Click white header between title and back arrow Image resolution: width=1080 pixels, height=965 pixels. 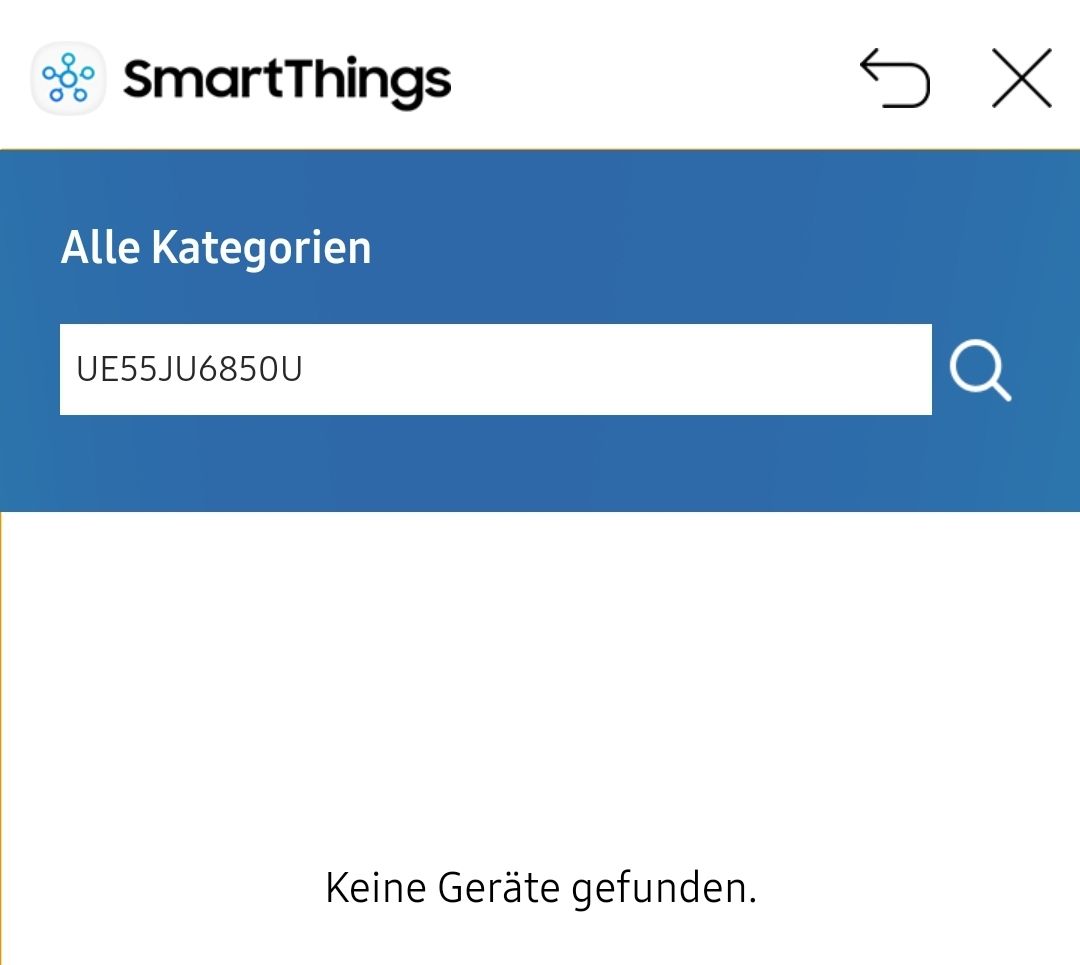coord(650,78)
